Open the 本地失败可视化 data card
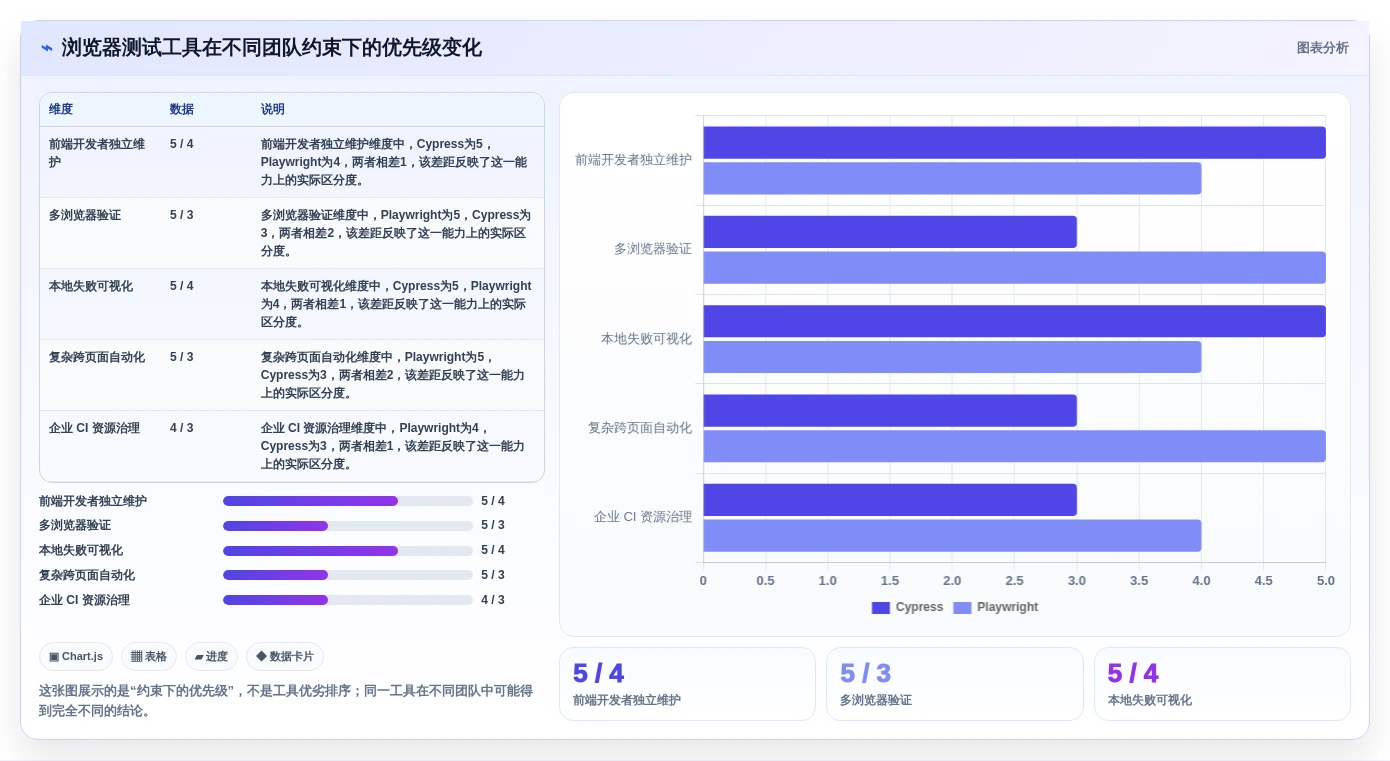 coord(1222,684)
